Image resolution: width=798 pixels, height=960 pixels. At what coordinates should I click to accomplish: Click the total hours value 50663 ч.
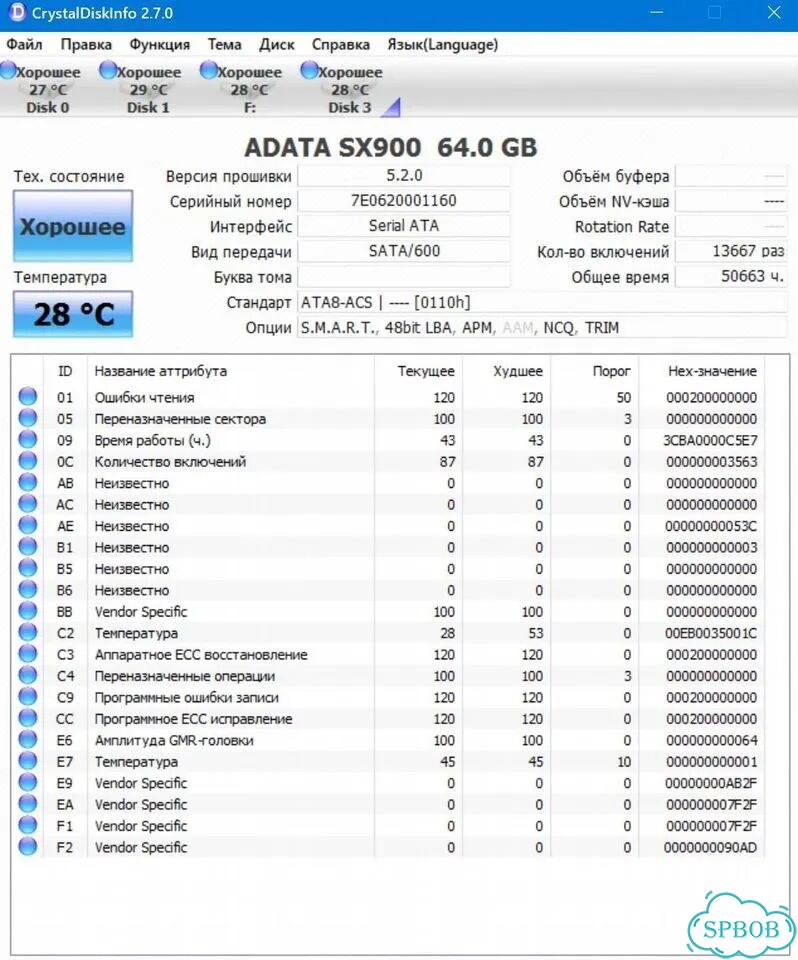tap(731, 276)
